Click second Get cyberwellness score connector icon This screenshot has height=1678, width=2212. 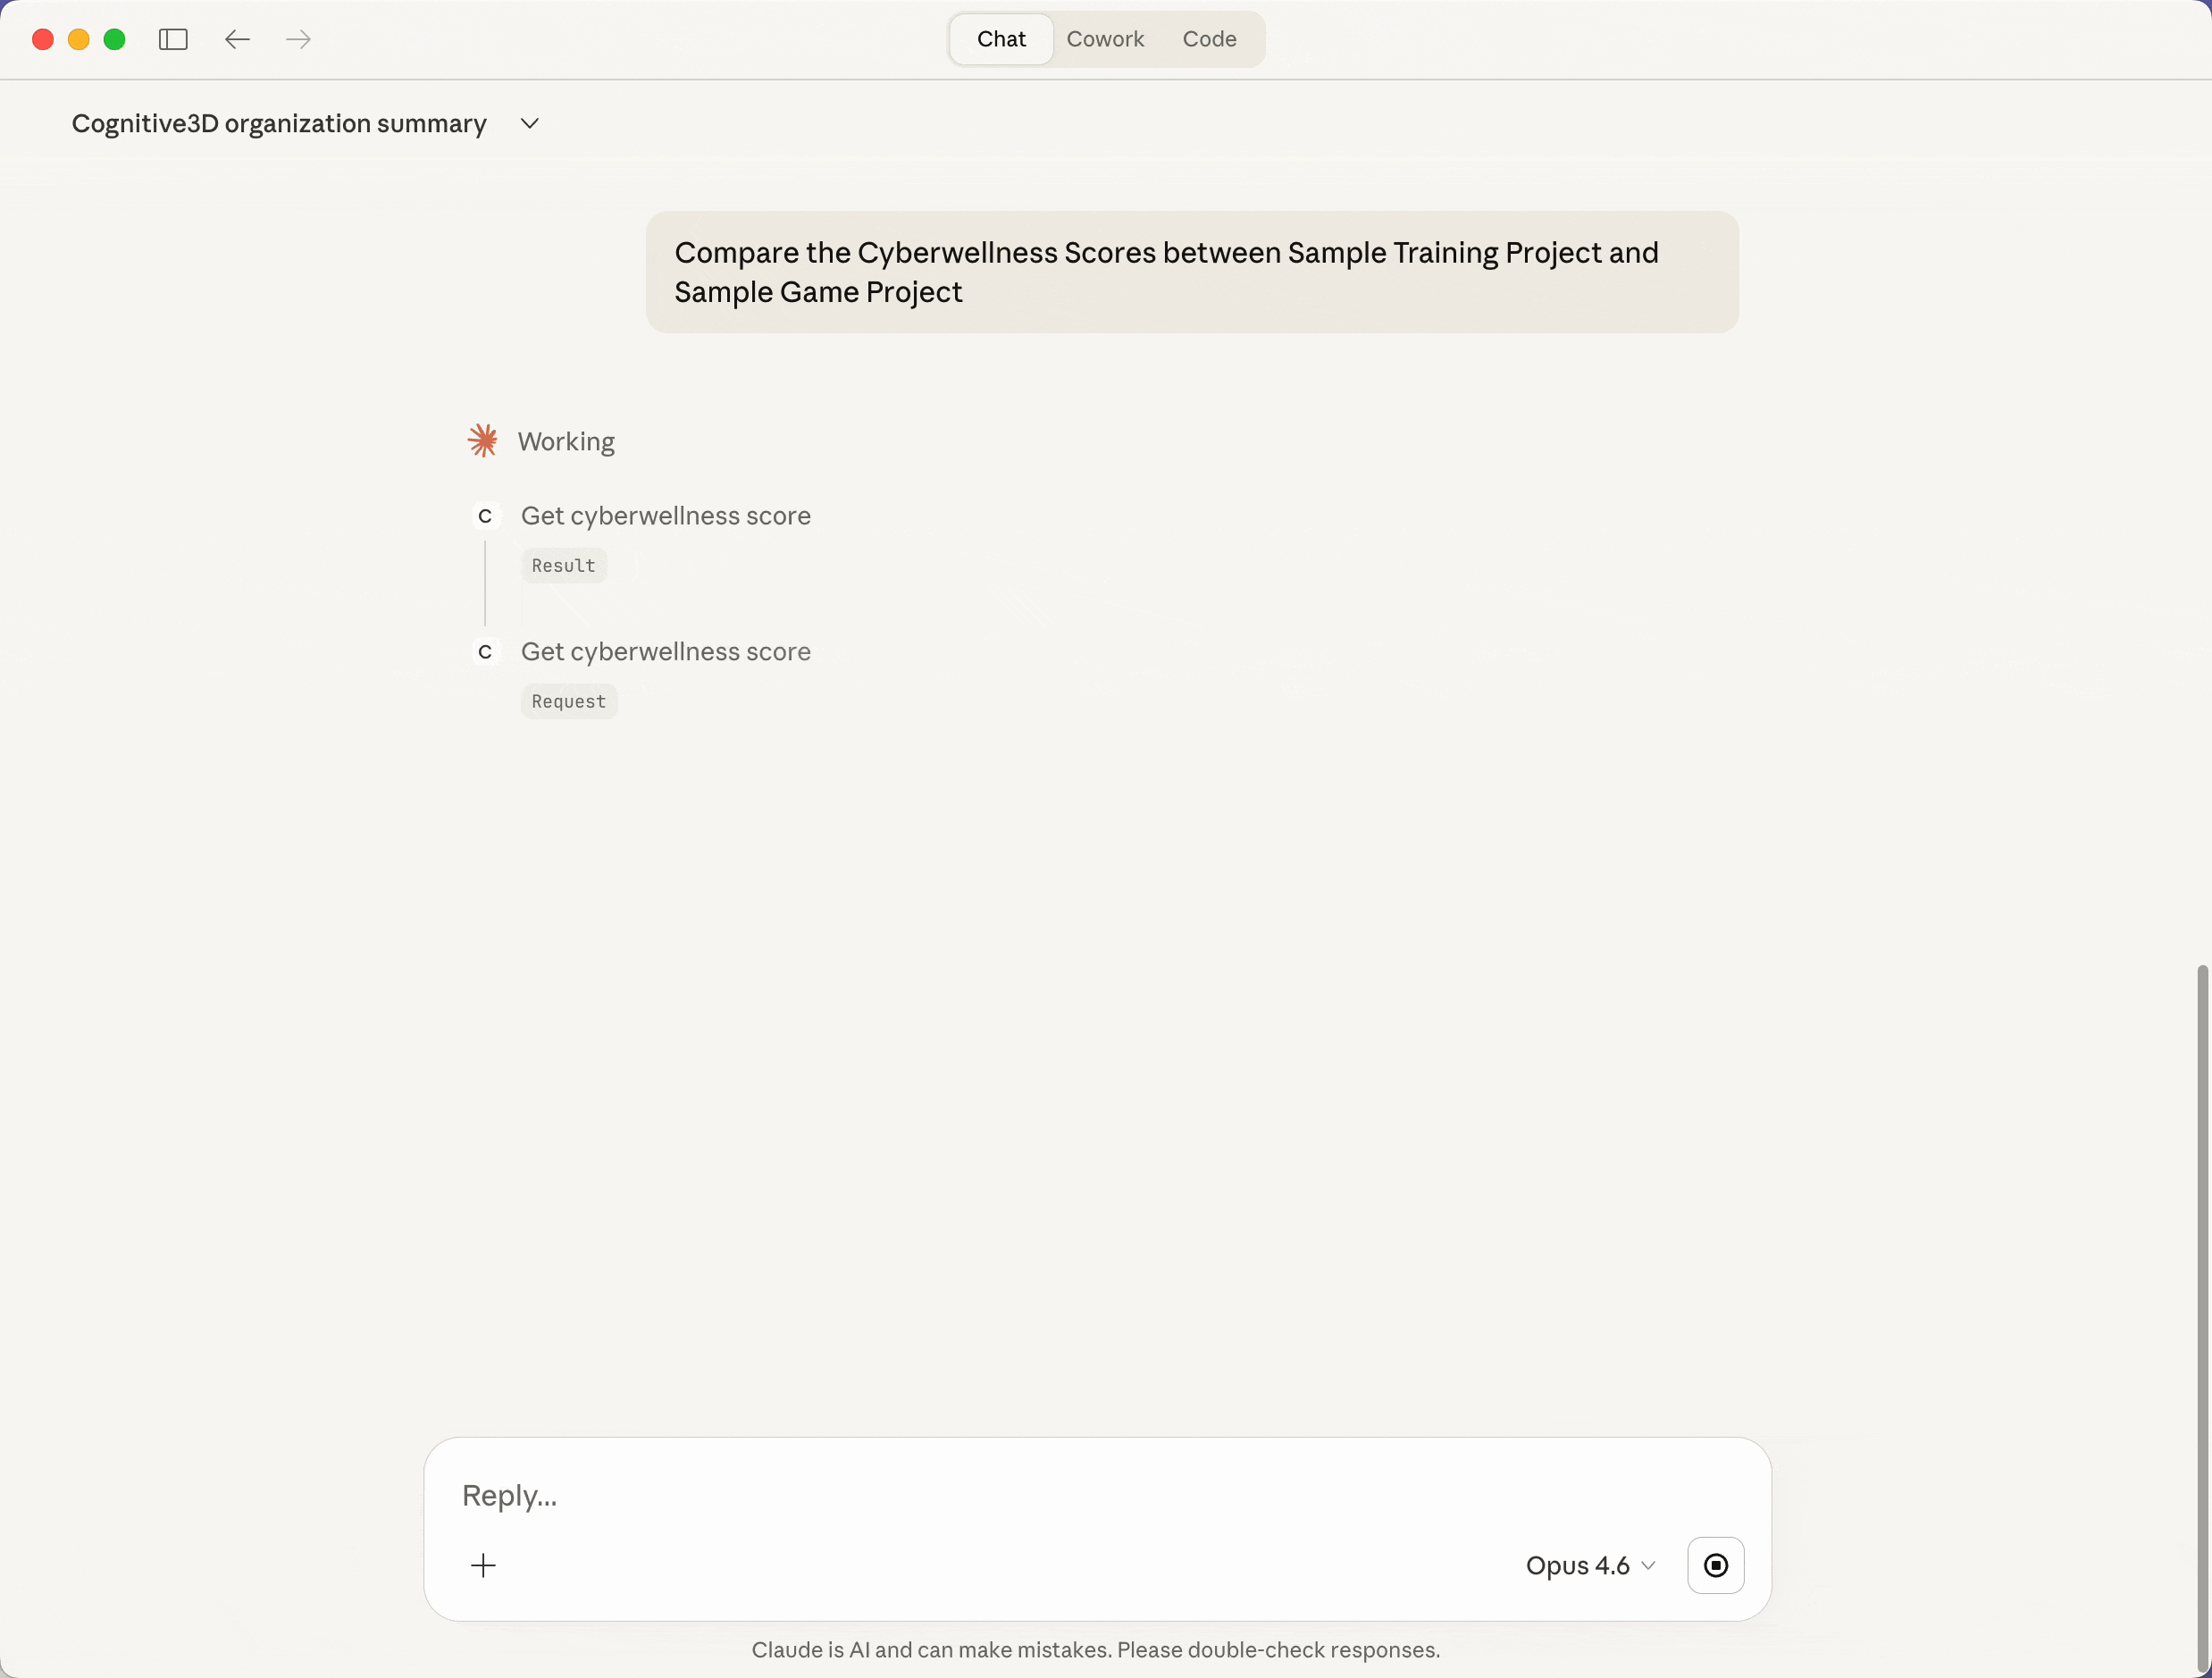coord(485,652)
